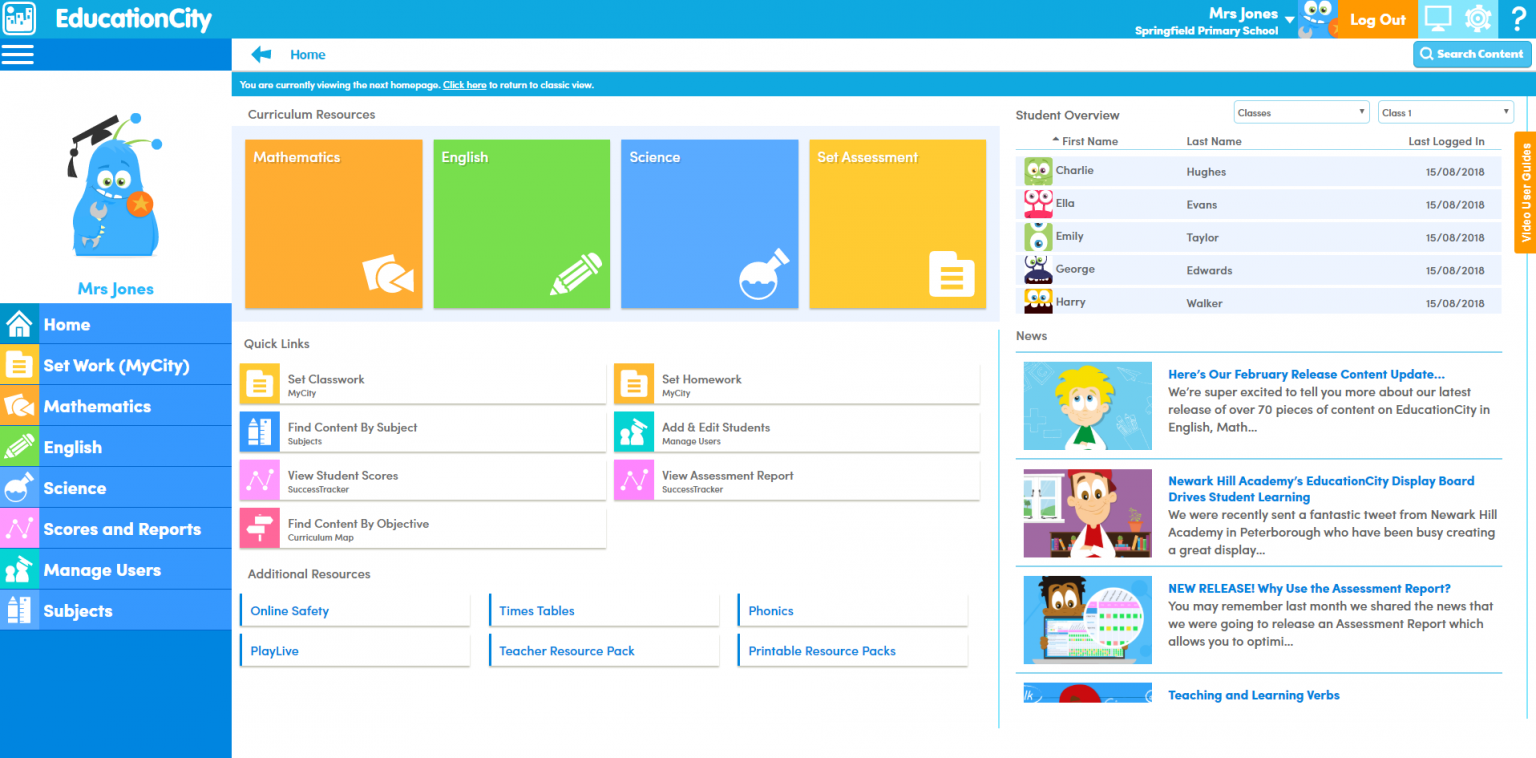
Task: Click the settings gear in the header
Action: pyautogui.click(x=1479, y=18)
